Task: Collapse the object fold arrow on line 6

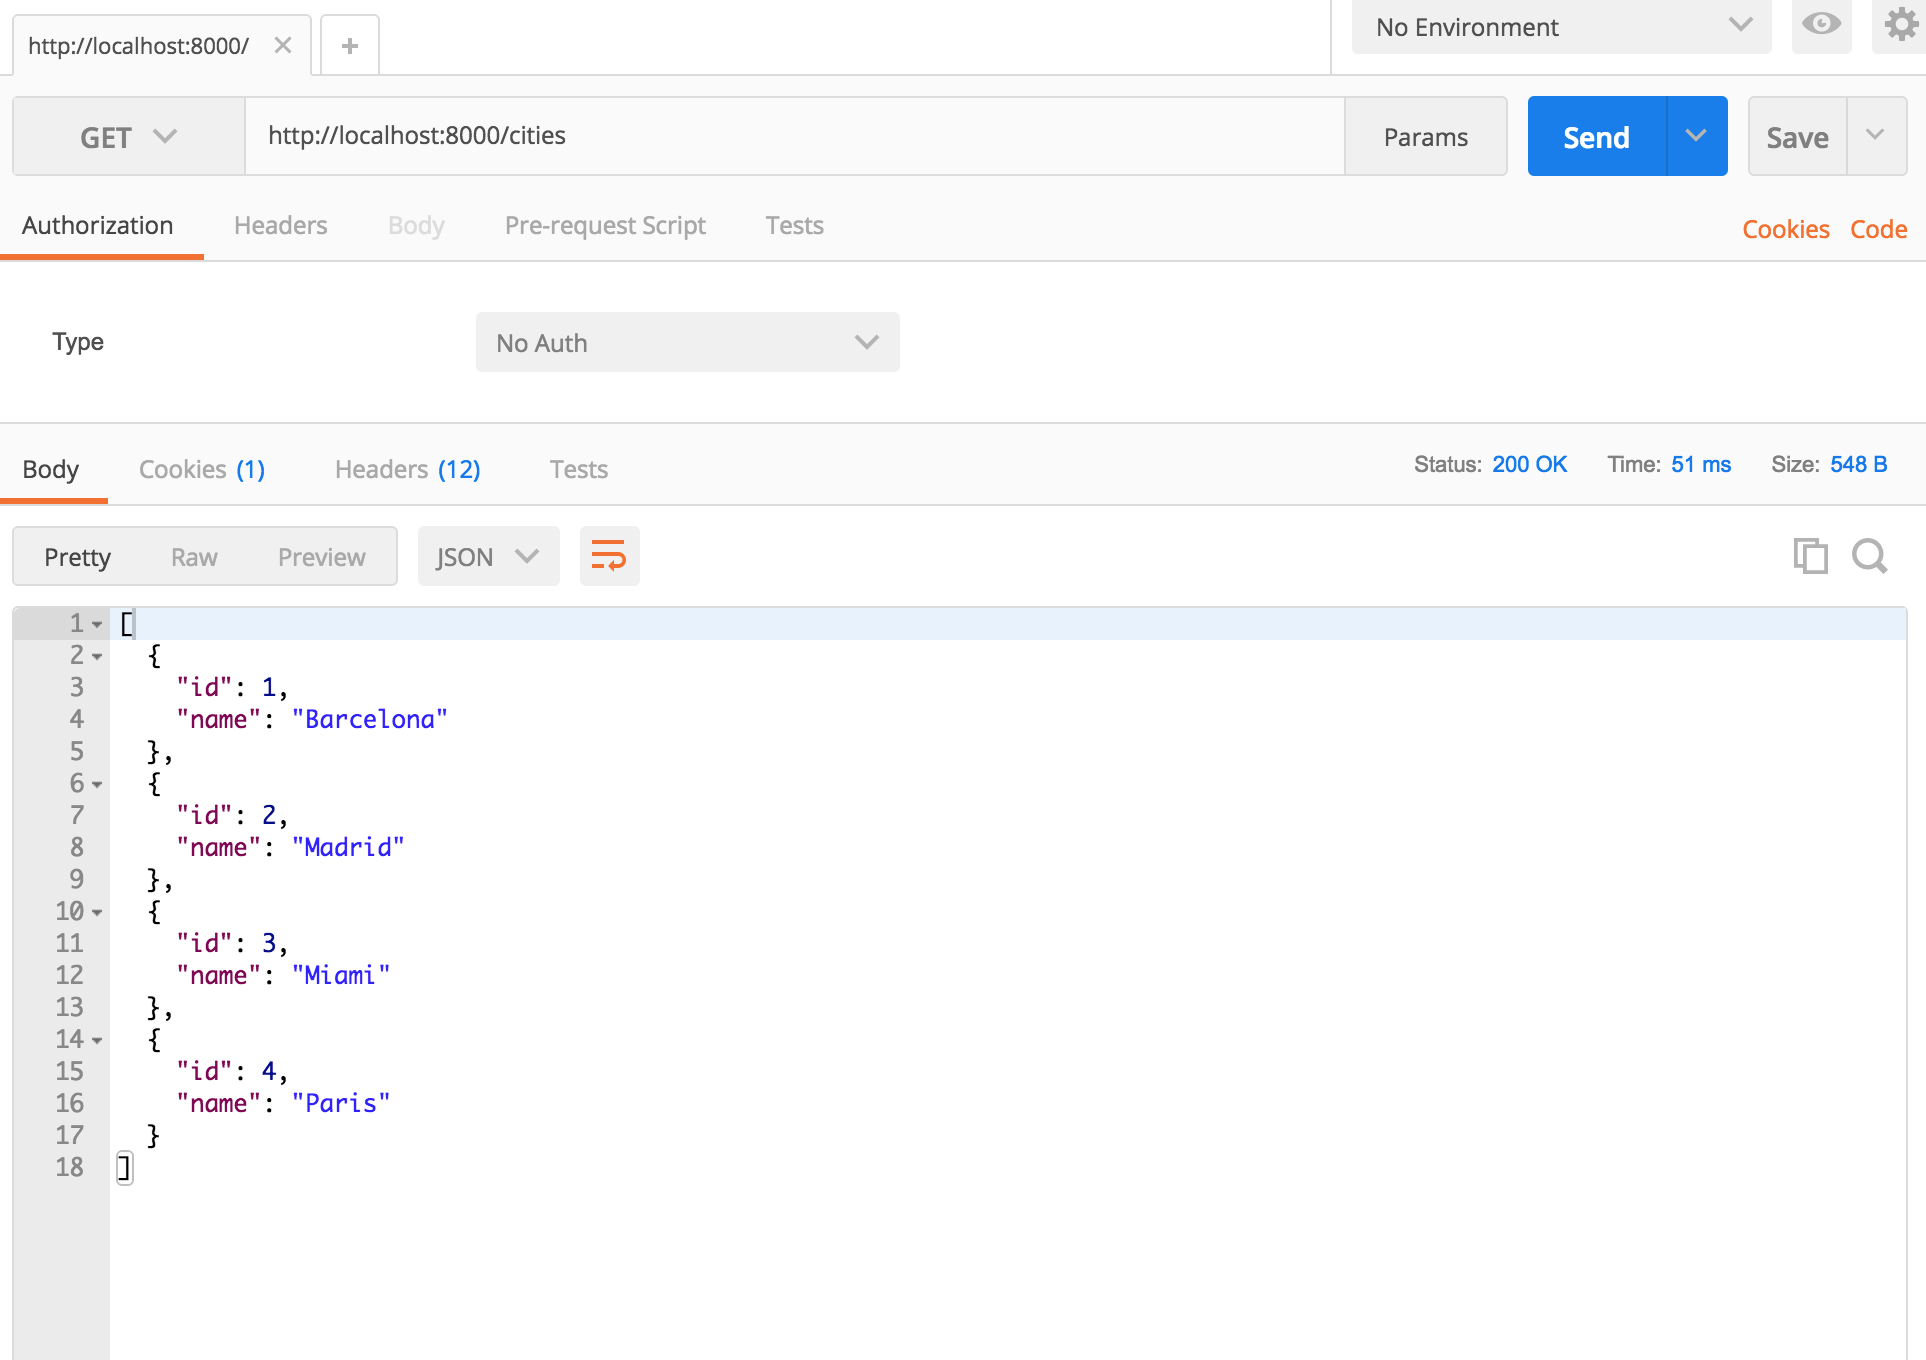Action: pos(97,784)
